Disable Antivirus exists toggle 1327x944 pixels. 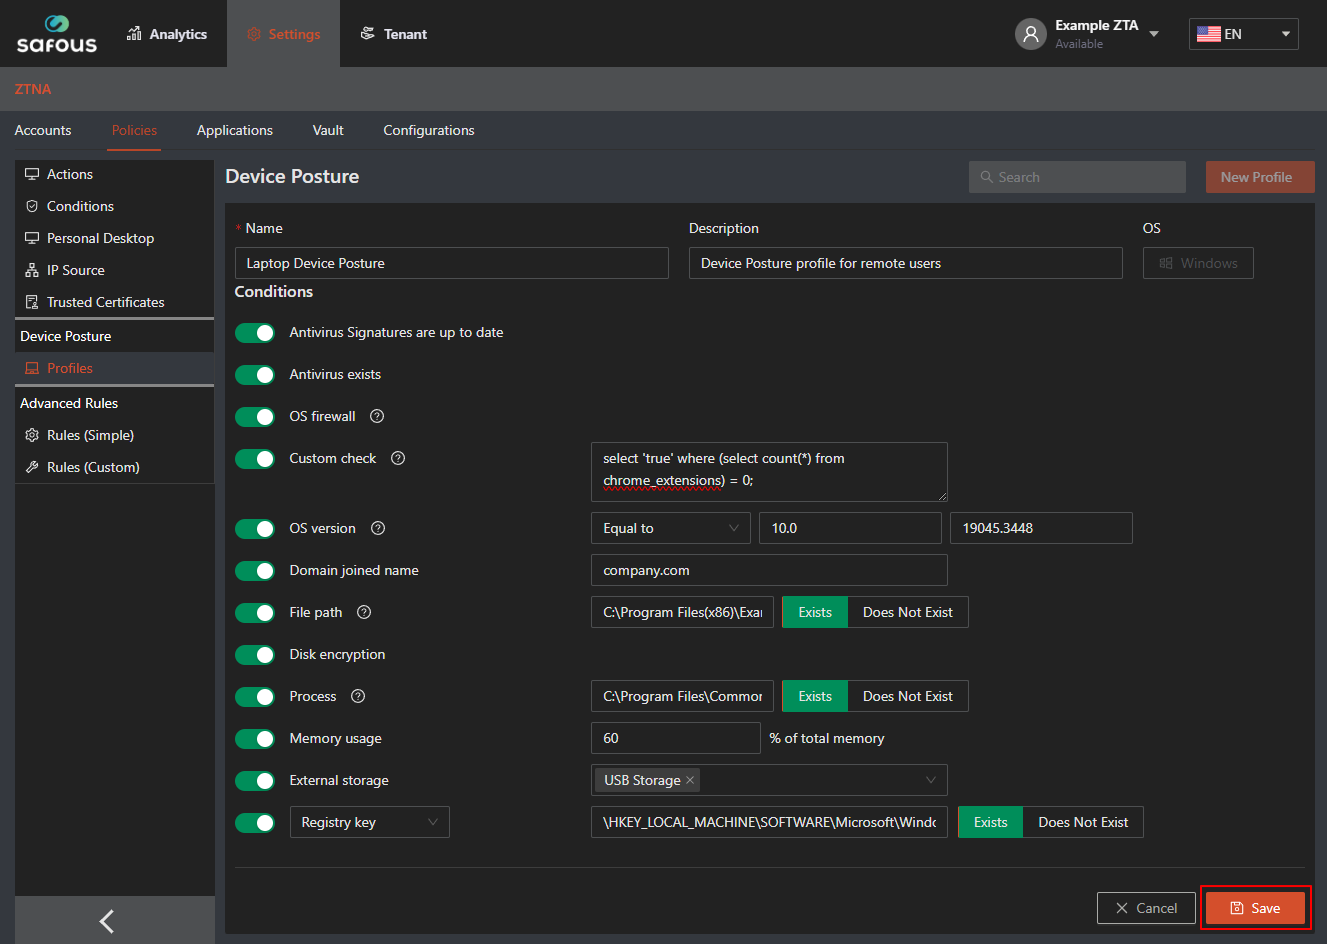click(255, 375)
